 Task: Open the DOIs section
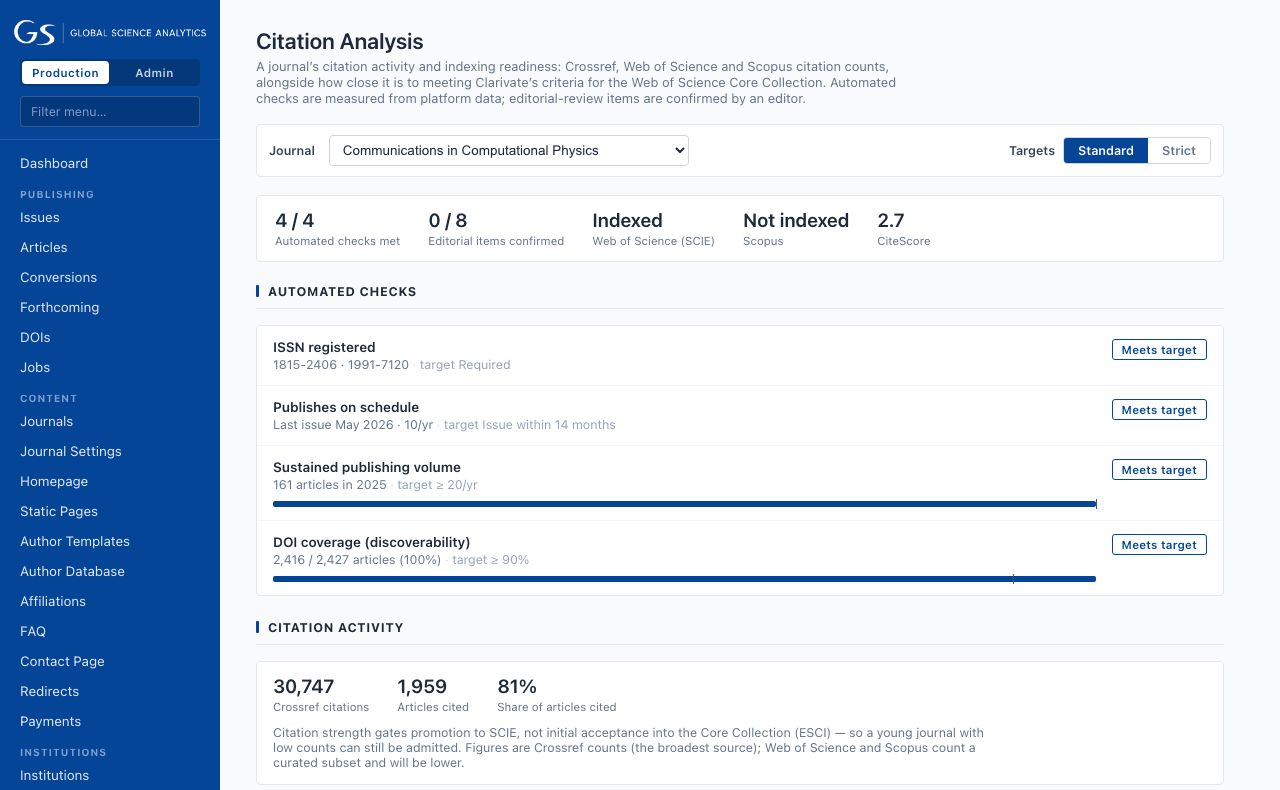[35, 337]
